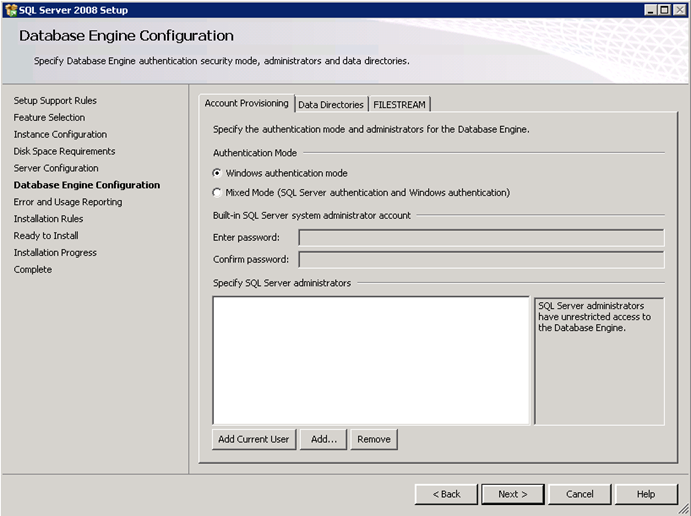Select Mixed Mode authentication radio button
This screenshot has width=691, height=516.
click(216, 193)
